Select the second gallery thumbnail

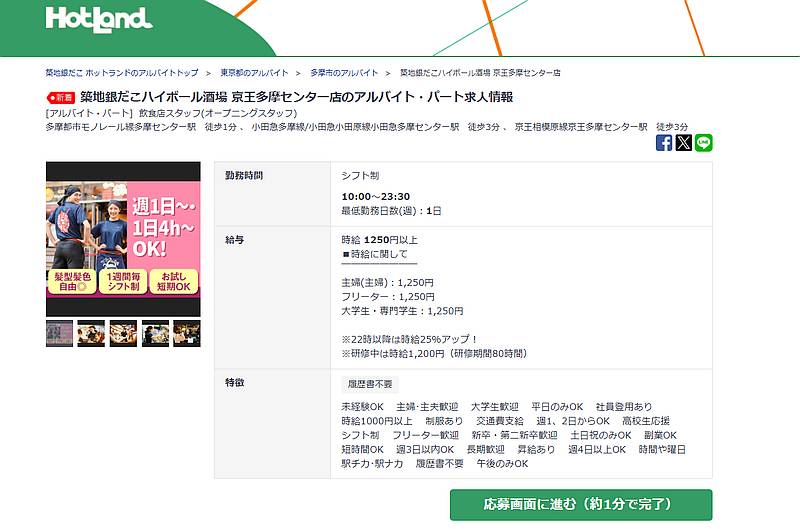[x=91, y=334]
